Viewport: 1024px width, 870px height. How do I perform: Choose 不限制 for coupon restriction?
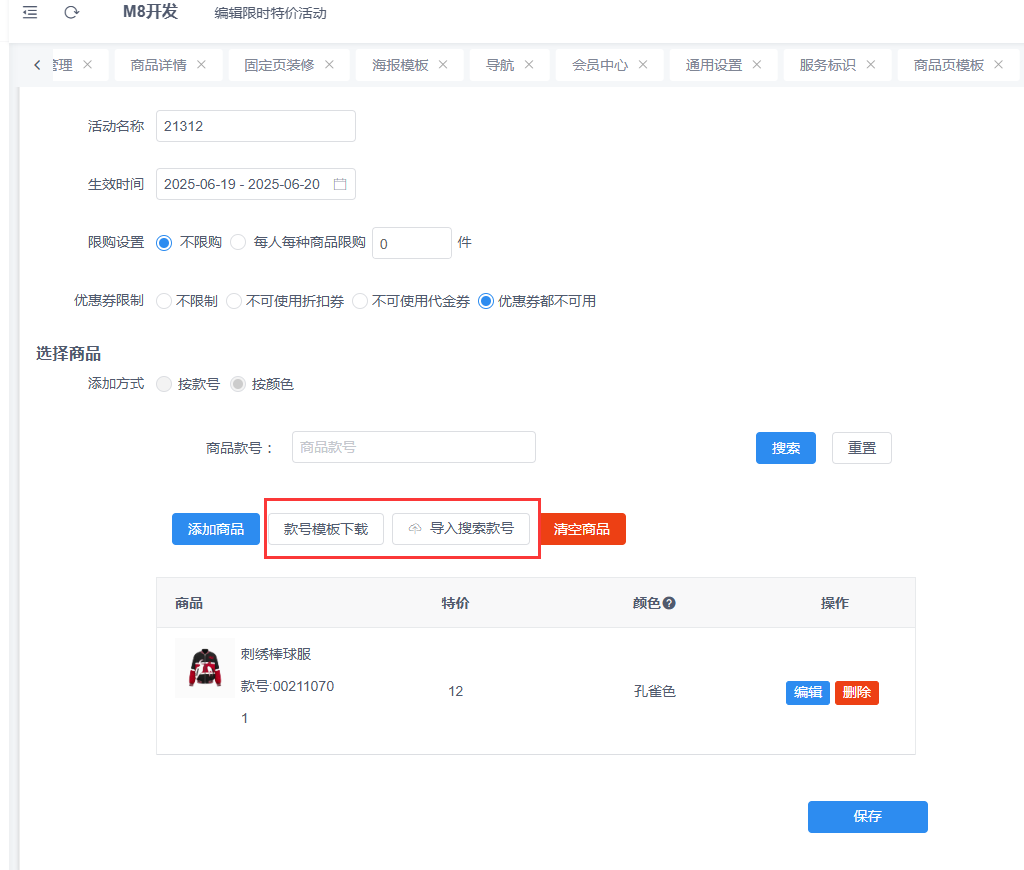tap(164, 301)
